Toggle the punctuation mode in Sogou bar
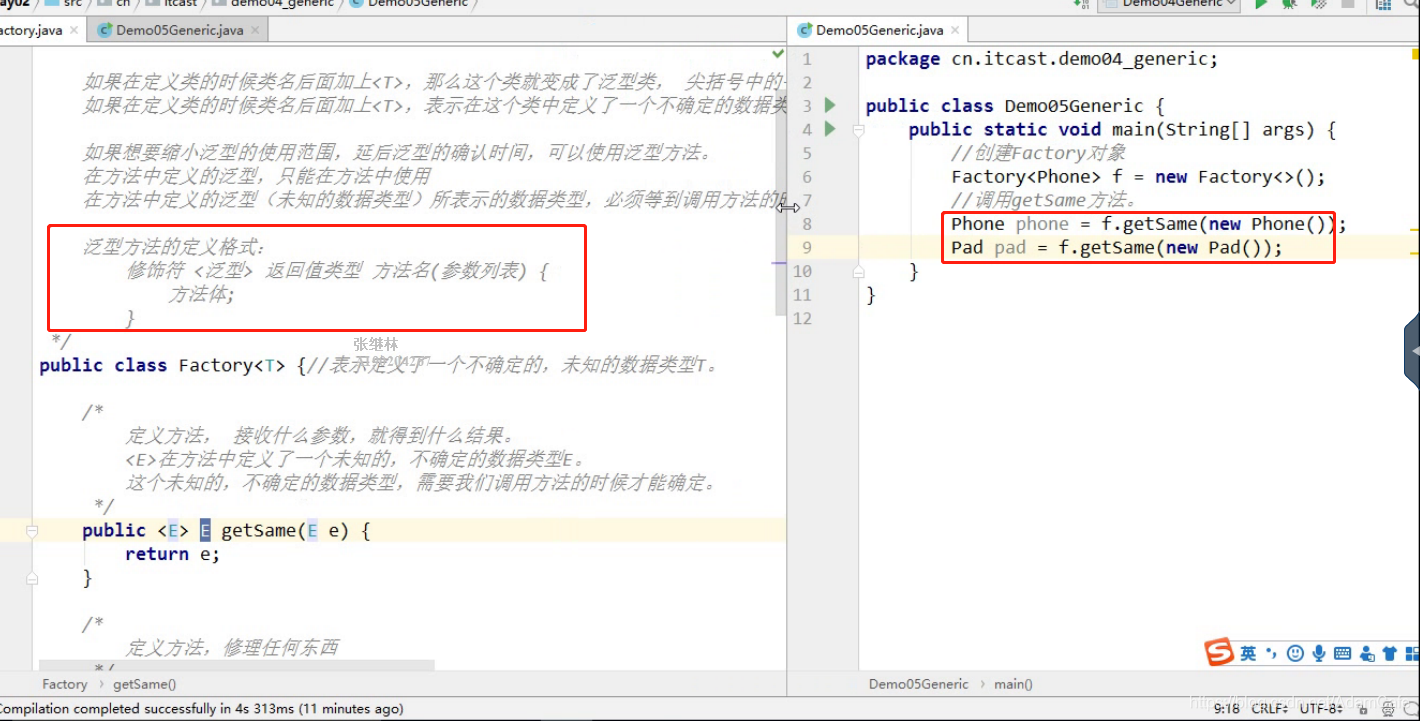Image resolution: width=1420 pixels, height=721 pixels. [1271, 653]
